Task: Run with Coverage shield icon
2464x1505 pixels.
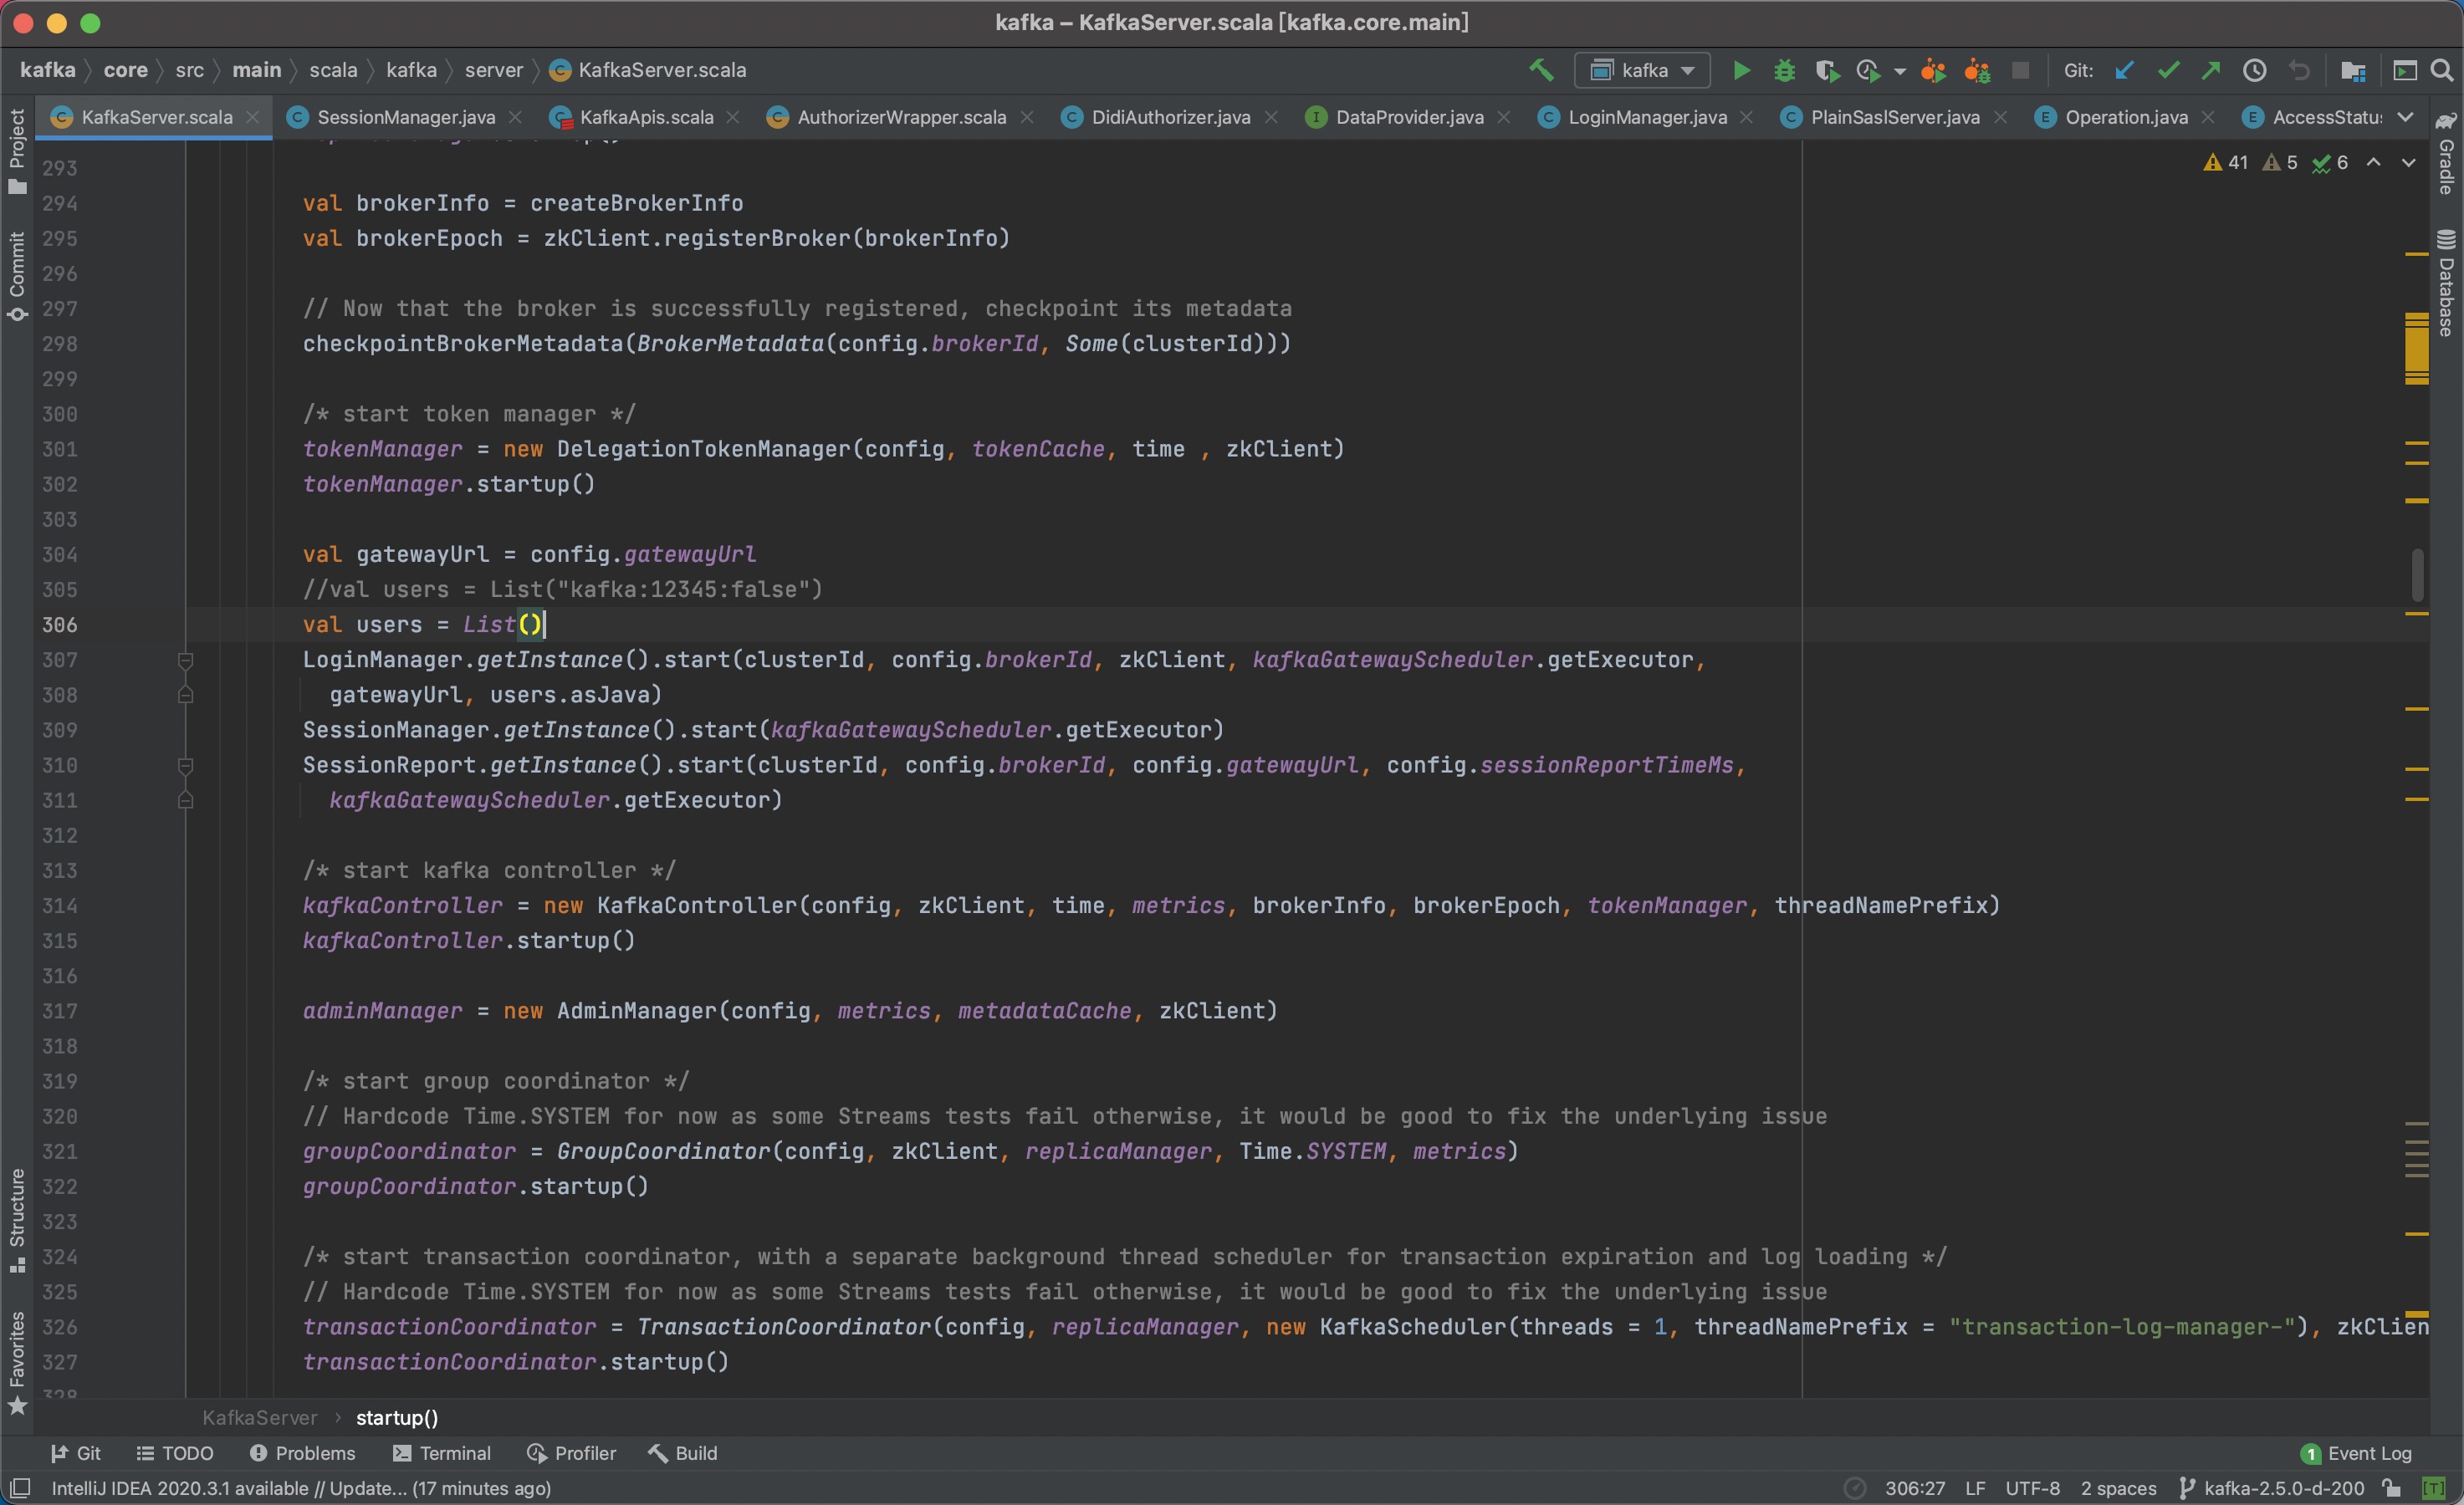Action: click(1827, 70)
